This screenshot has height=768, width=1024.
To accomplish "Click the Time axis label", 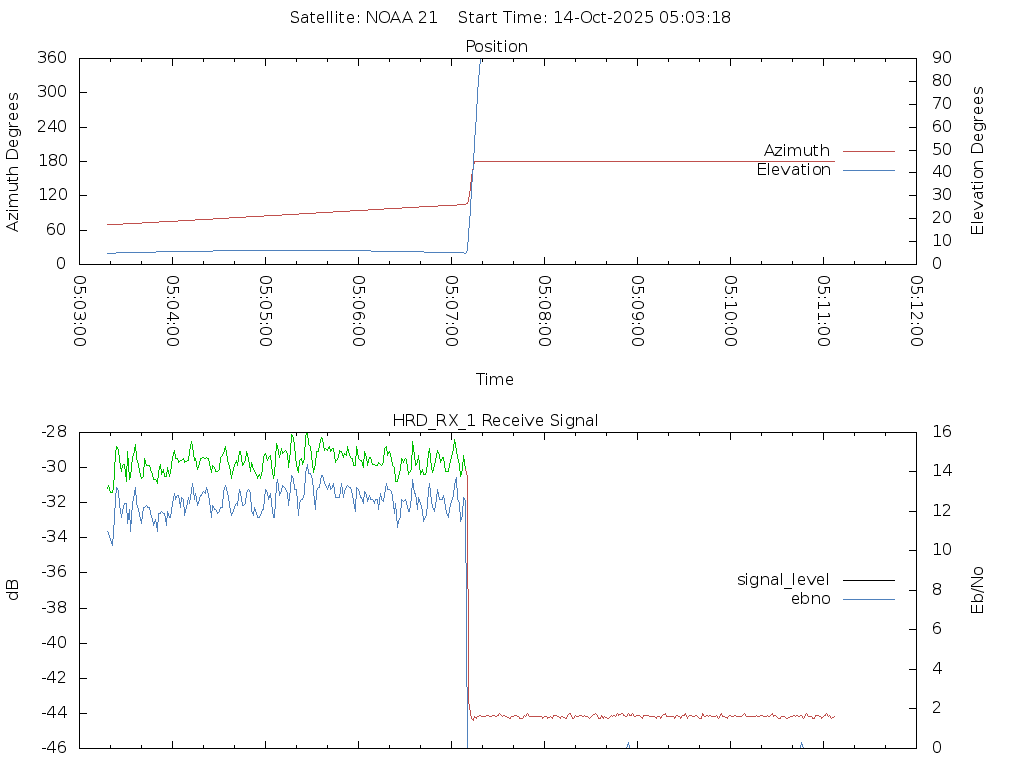I will (495, 379).
